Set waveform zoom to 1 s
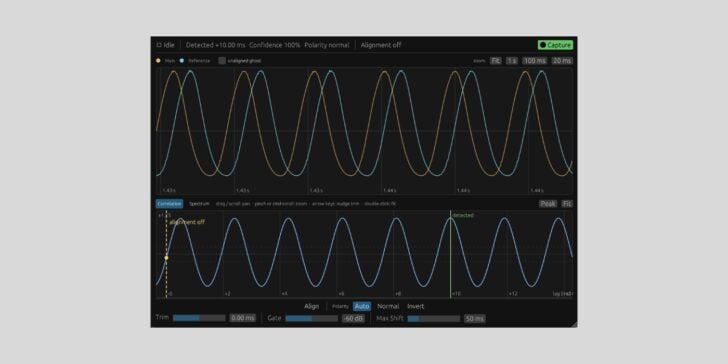 [512, 60]
